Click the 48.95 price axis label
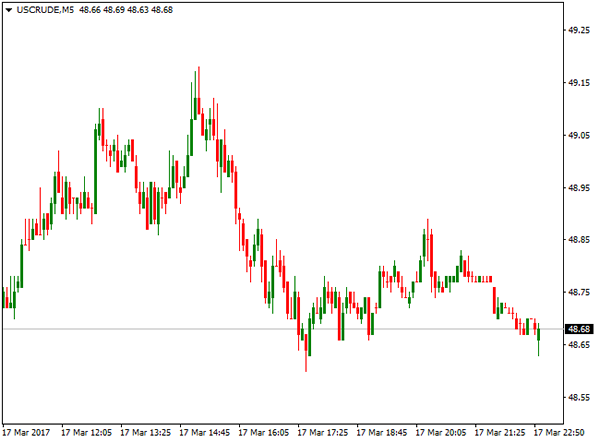This screenshot has height=443, width=600. coord(579,187)
